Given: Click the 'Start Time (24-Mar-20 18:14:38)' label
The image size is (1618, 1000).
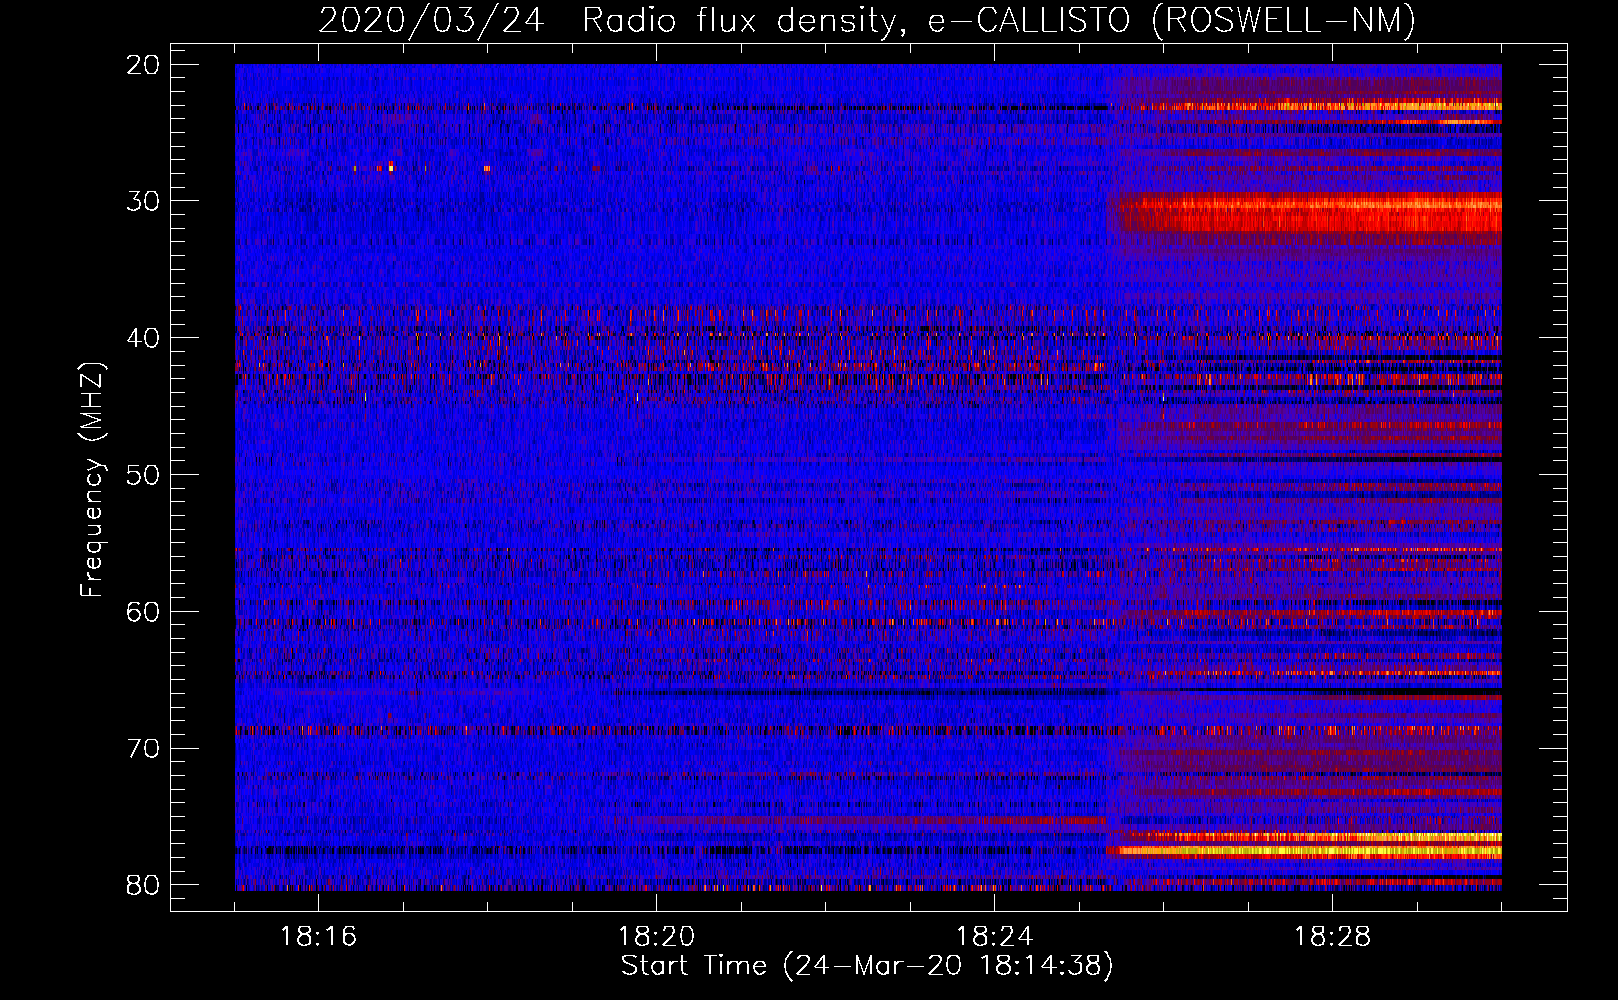Looking at the screenshot, I should click(x=867, y=966).
